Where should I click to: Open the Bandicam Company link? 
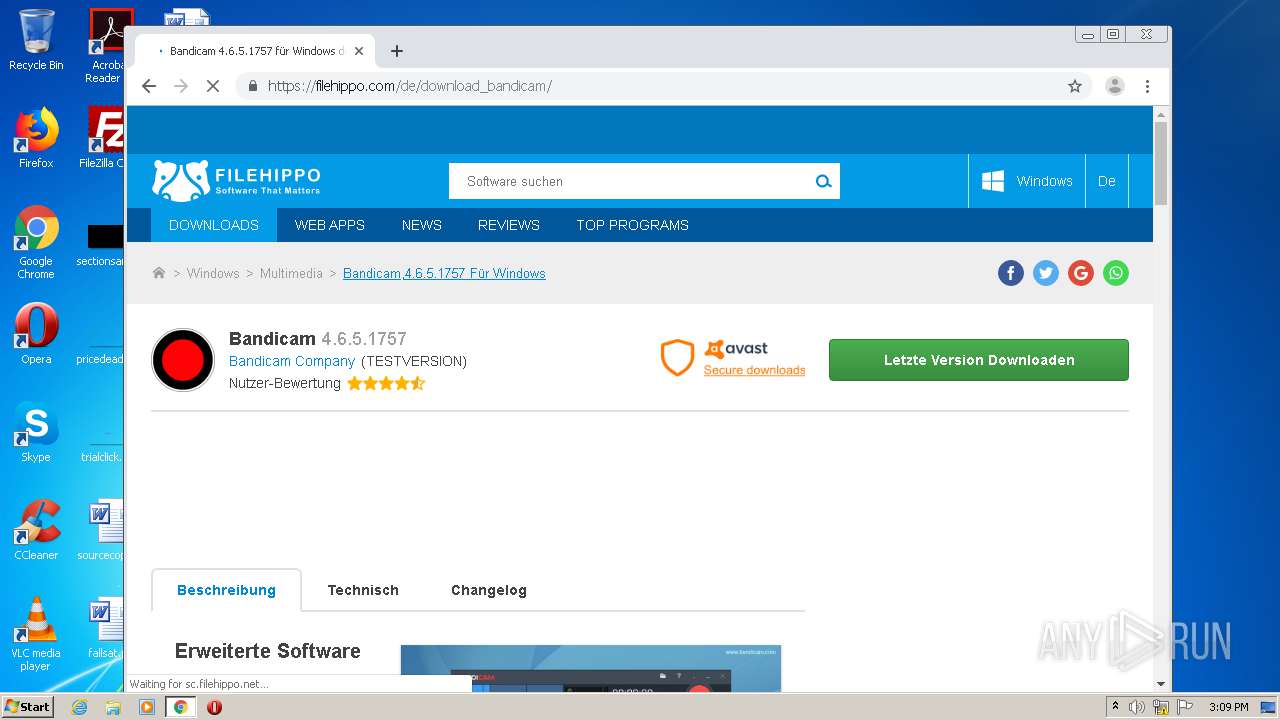pyautogui.click(x=292, y=361)
